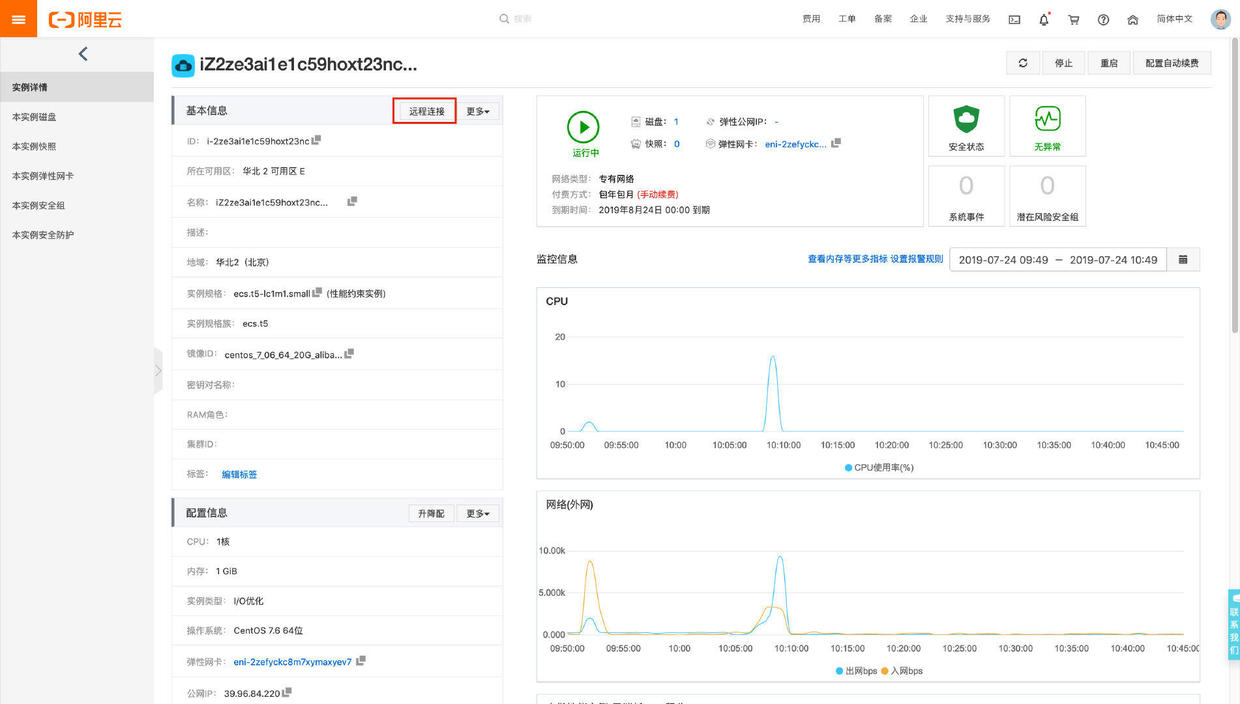Click the Alibaba Cloud logo
1240x704 pixels.
click(87, 19)
